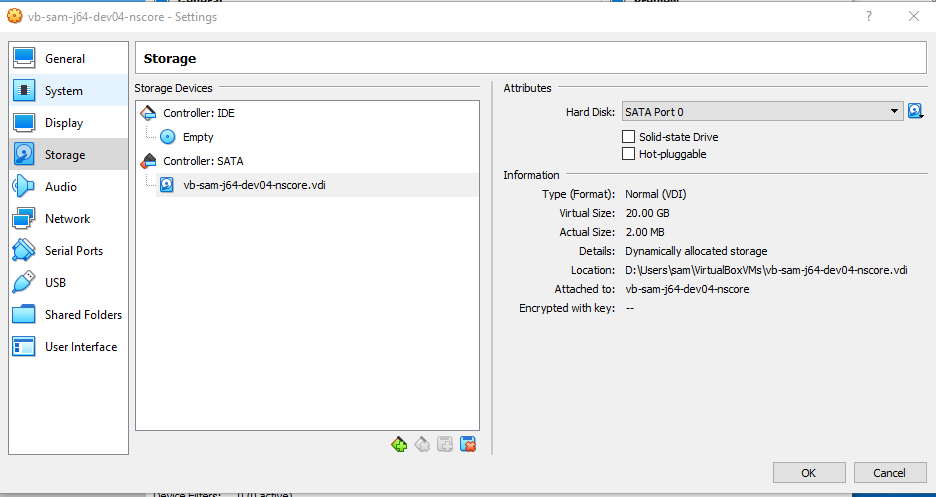Click the remove storage controller icon
The height and width of the screenshot is (497, 936).
422,444
